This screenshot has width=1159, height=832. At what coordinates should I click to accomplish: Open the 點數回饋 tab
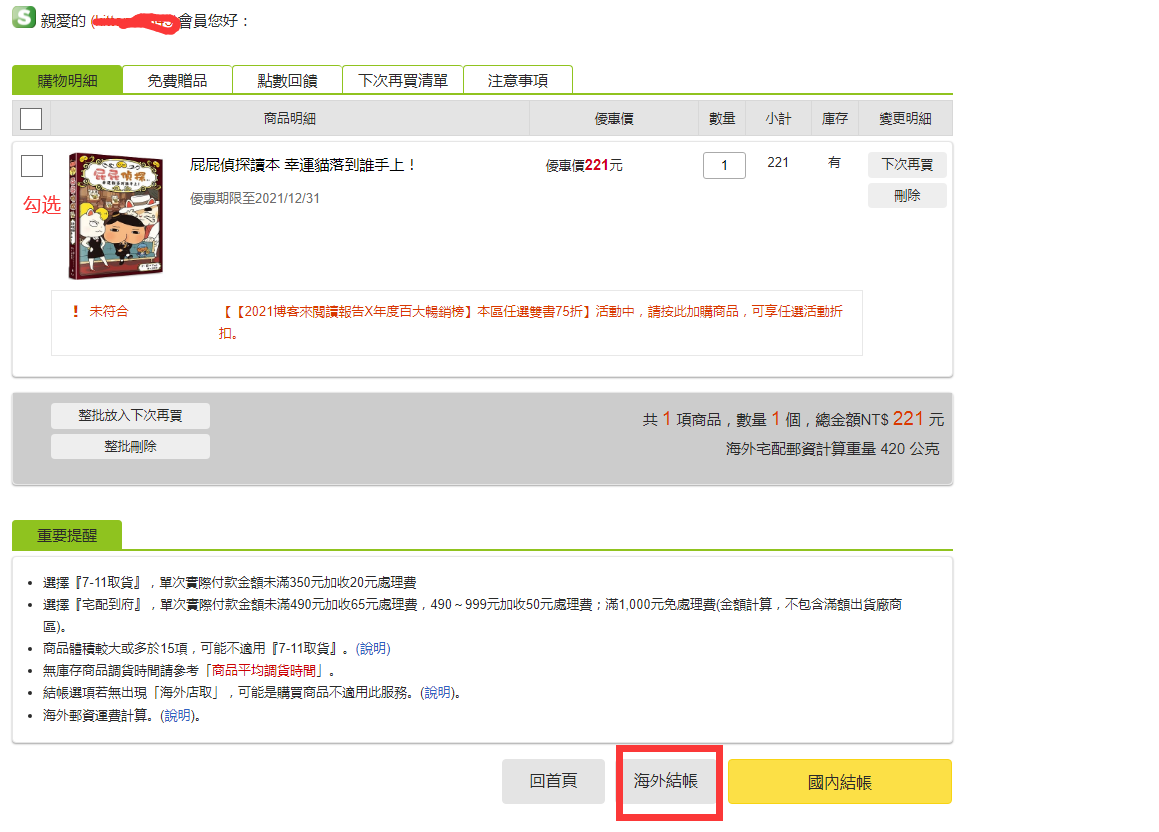click(287, 81)
